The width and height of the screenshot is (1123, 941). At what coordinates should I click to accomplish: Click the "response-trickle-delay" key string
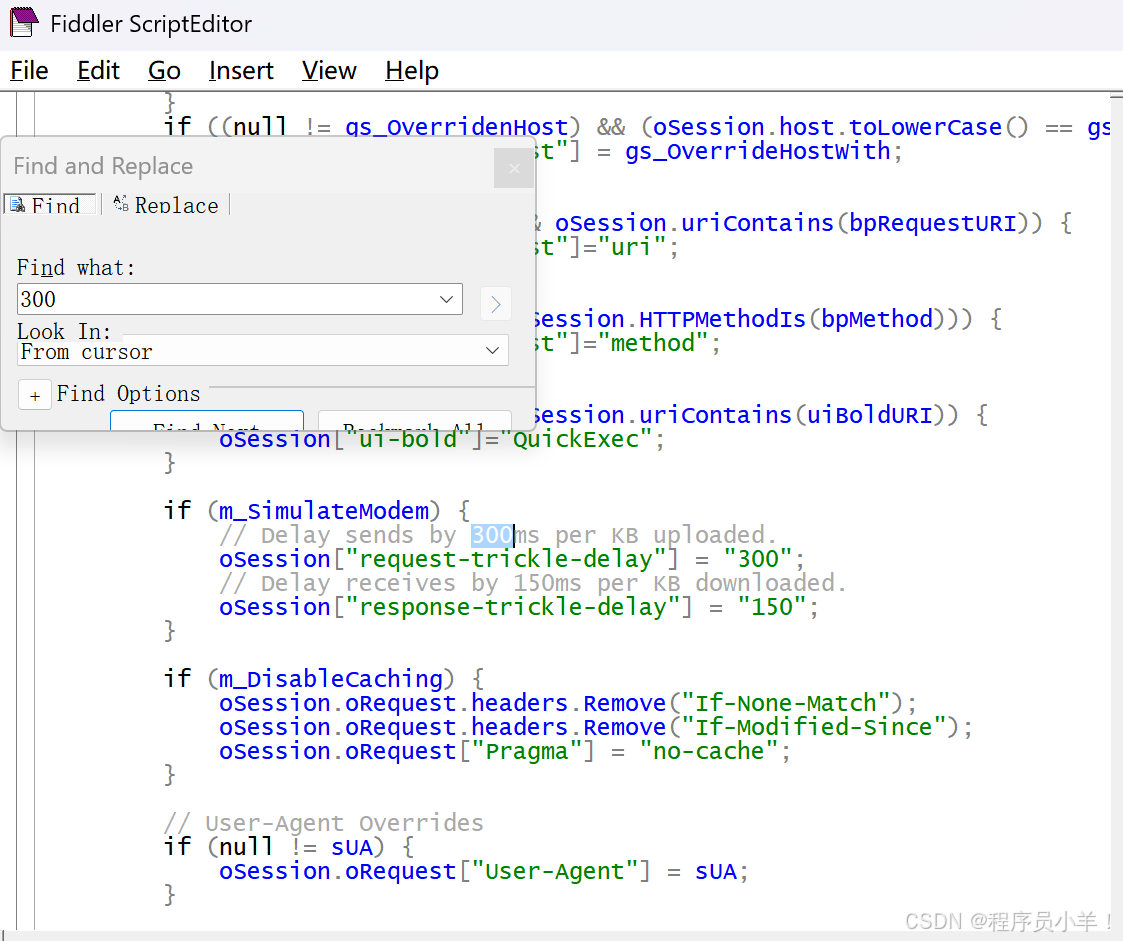(513, 607)
